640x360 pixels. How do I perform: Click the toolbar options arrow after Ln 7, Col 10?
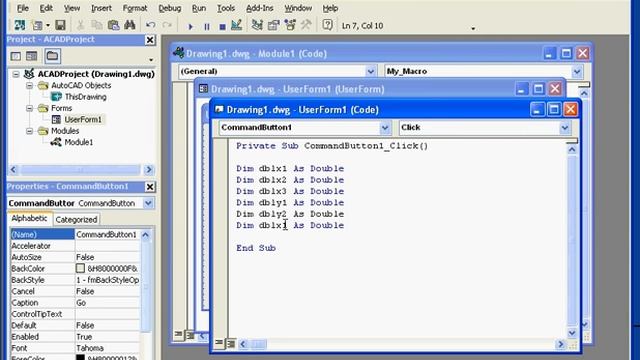coord(473,29)
